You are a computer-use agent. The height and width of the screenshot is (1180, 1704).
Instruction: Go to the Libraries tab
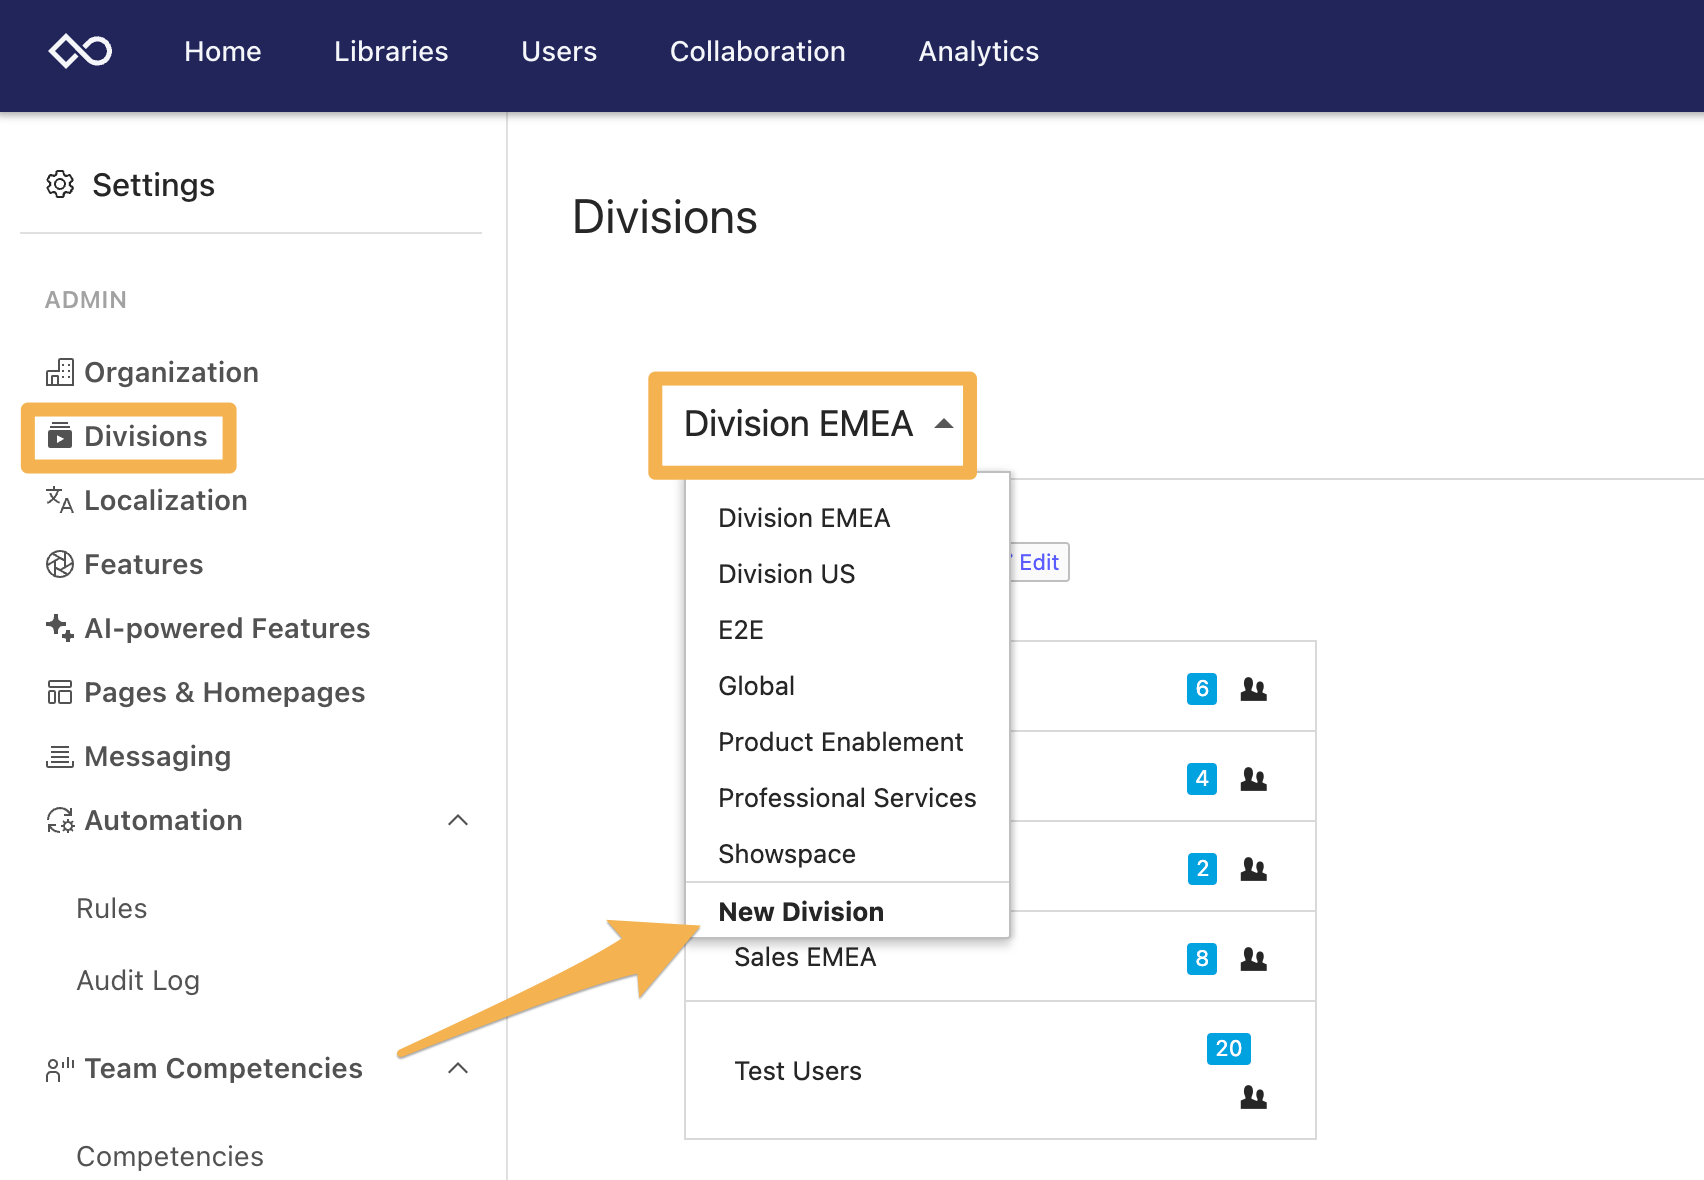(391, 51)
